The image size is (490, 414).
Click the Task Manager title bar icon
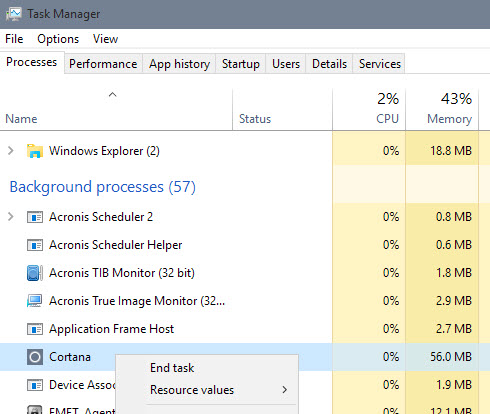coord(13,14)
